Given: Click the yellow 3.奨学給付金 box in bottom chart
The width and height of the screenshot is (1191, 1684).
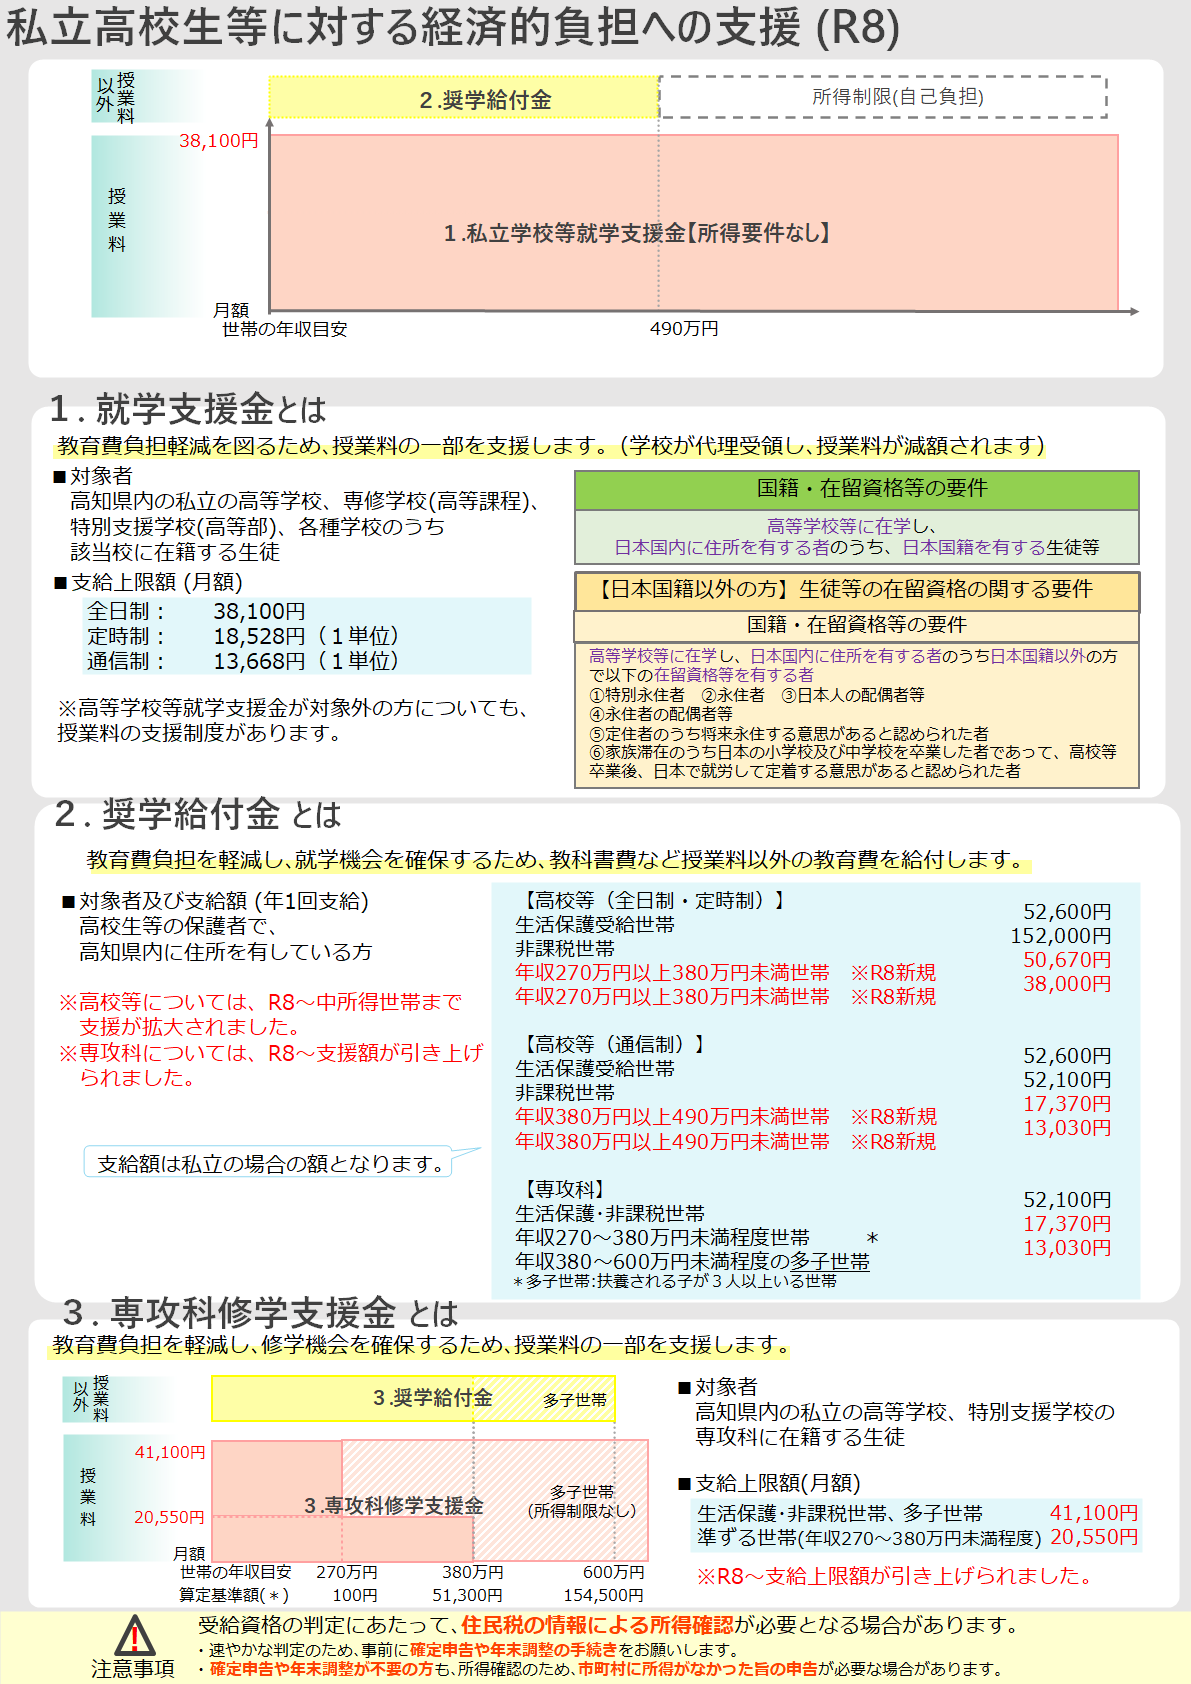Looking at the screenshot, I should tap(413, 1398).
